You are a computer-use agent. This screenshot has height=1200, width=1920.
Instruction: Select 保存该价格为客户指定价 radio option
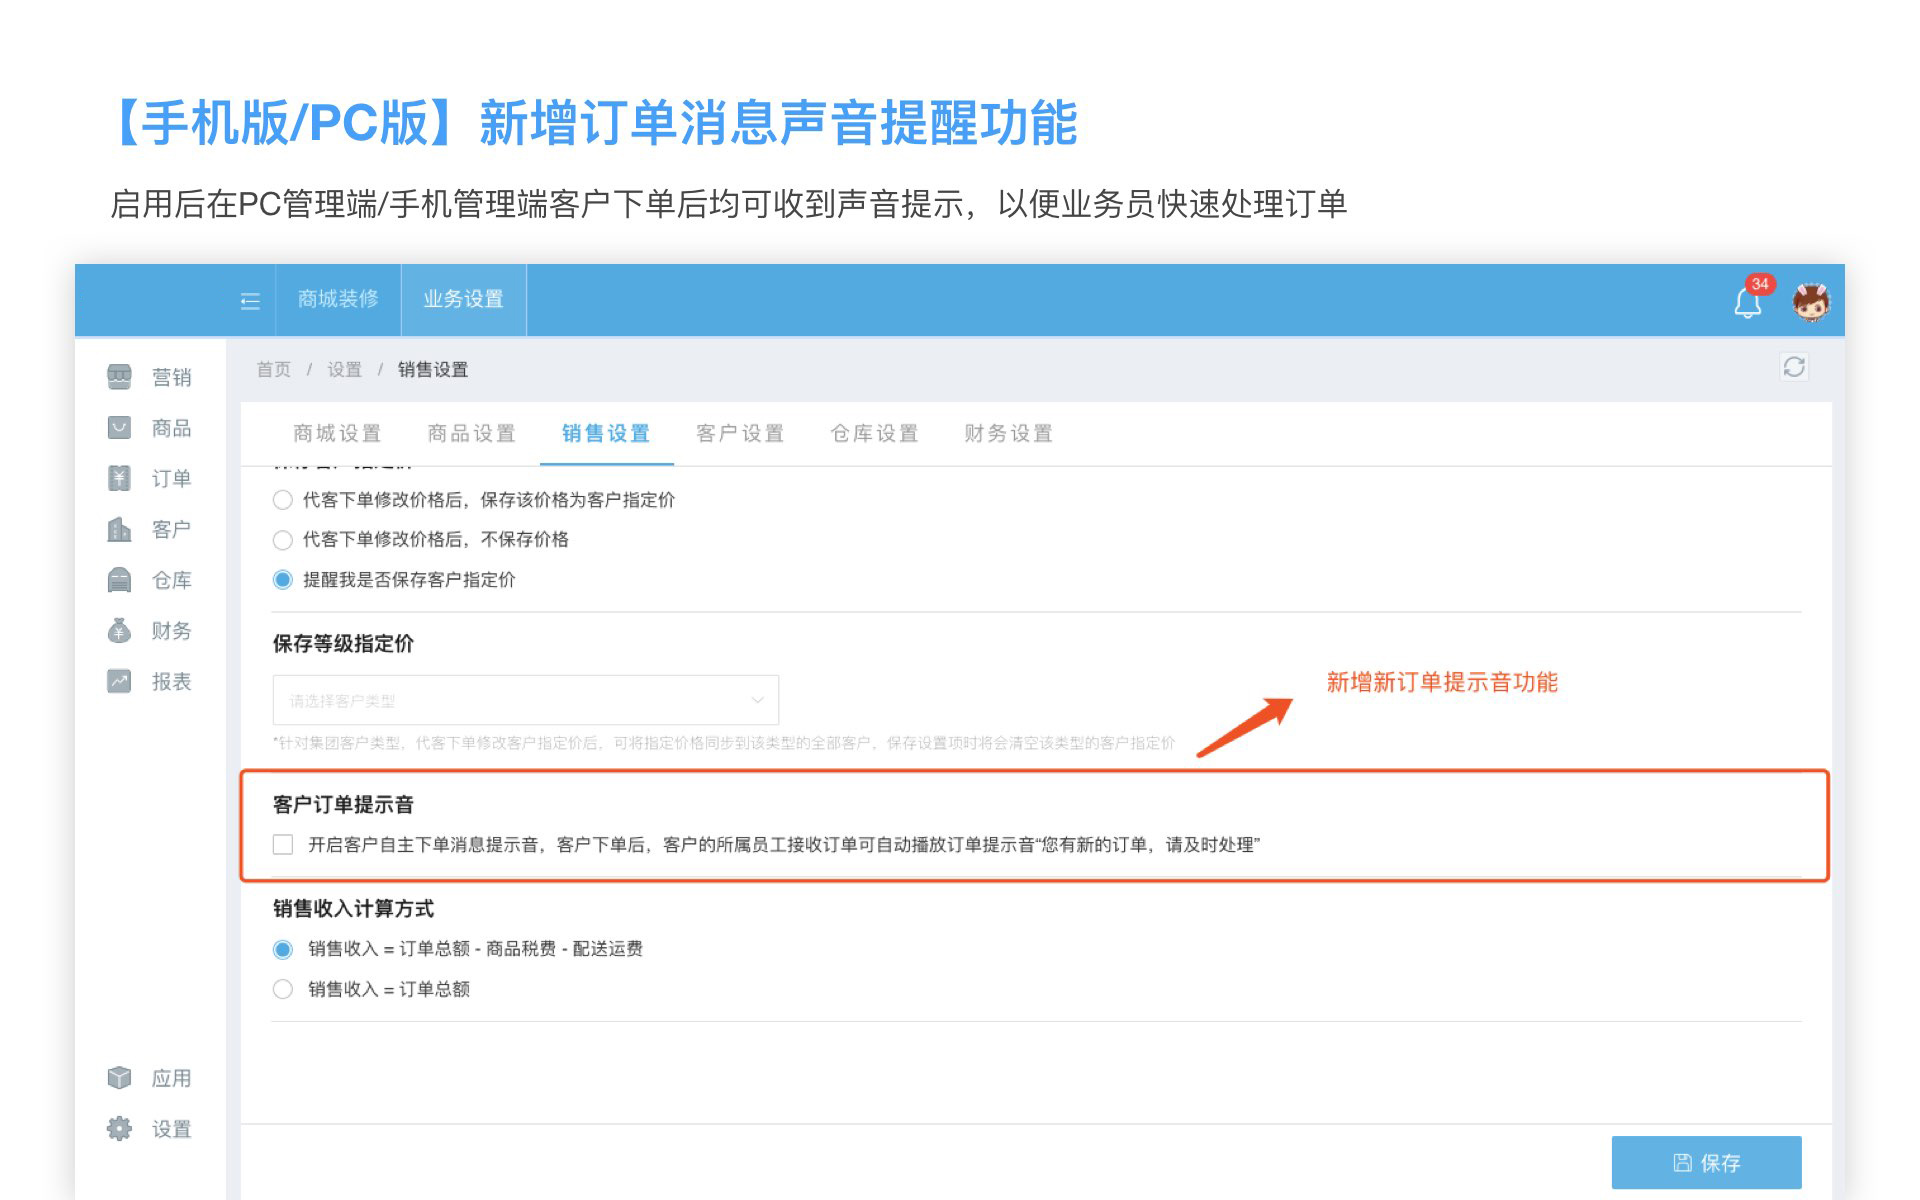click(x=283, y=500)
